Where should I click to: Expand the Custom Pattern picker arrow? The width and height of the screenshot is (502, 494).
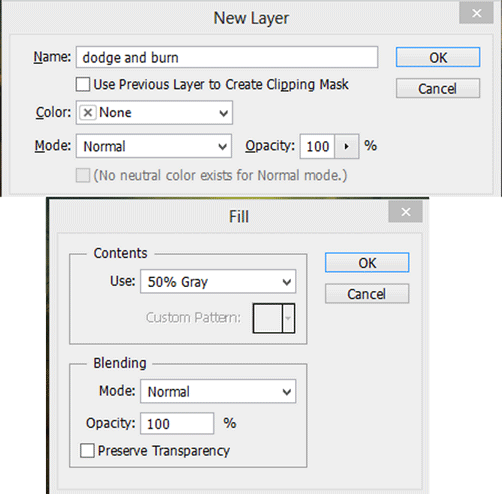(x=288, y=318)
